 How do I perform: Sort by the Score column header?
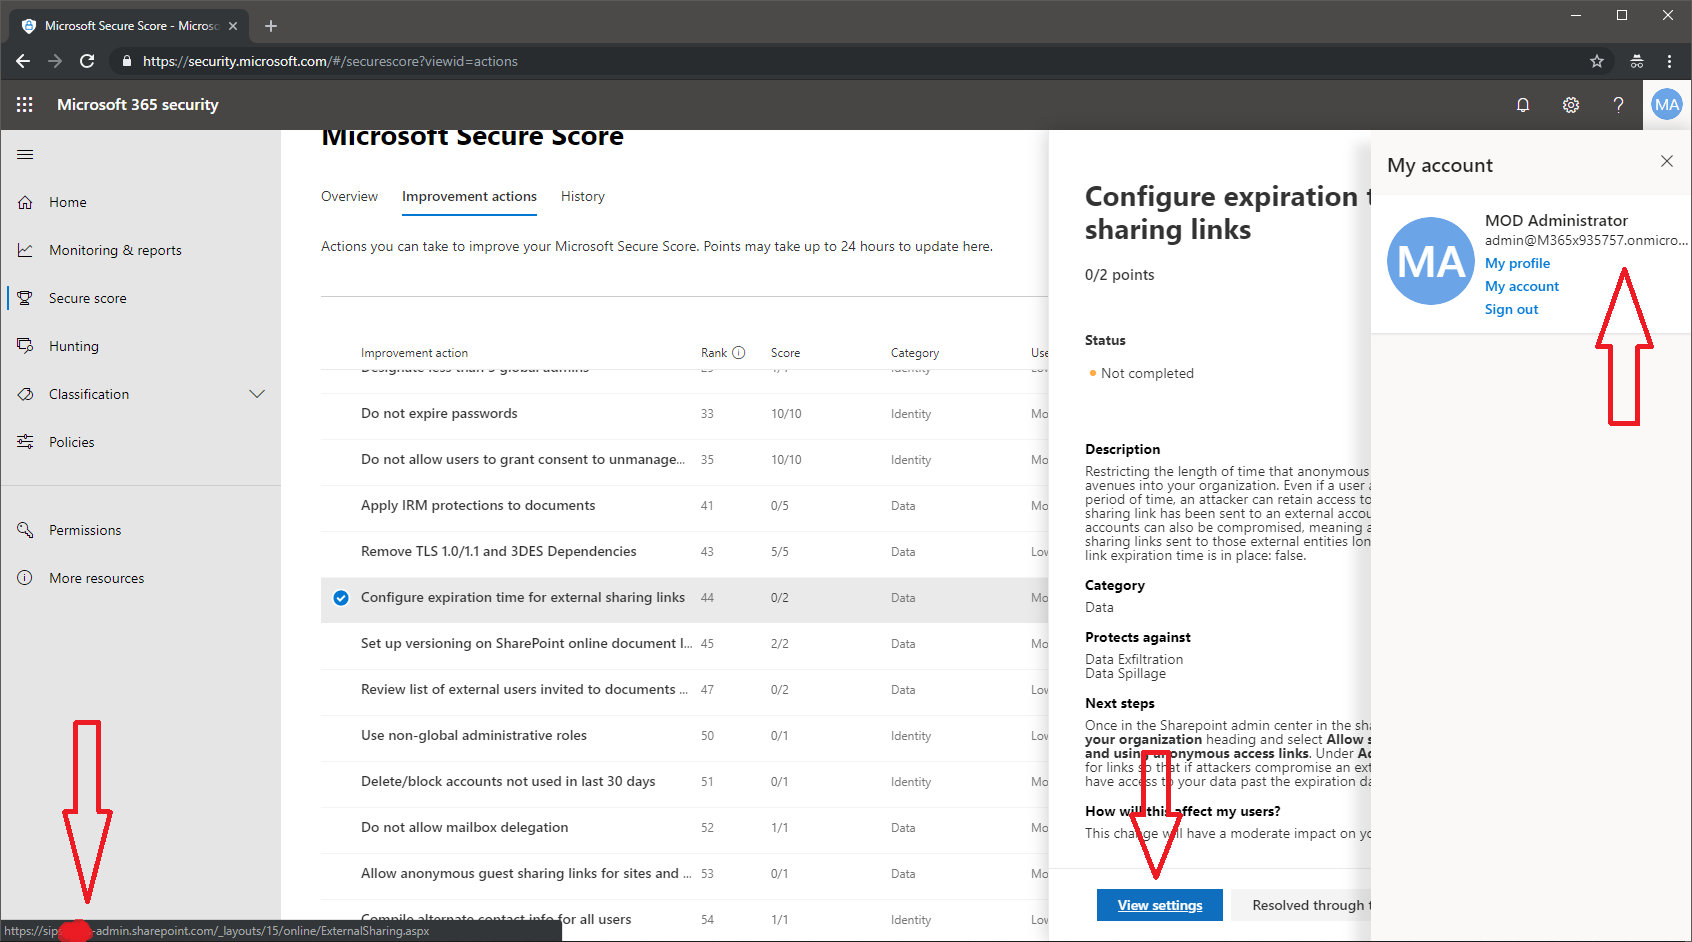click(x=785, y=353)
